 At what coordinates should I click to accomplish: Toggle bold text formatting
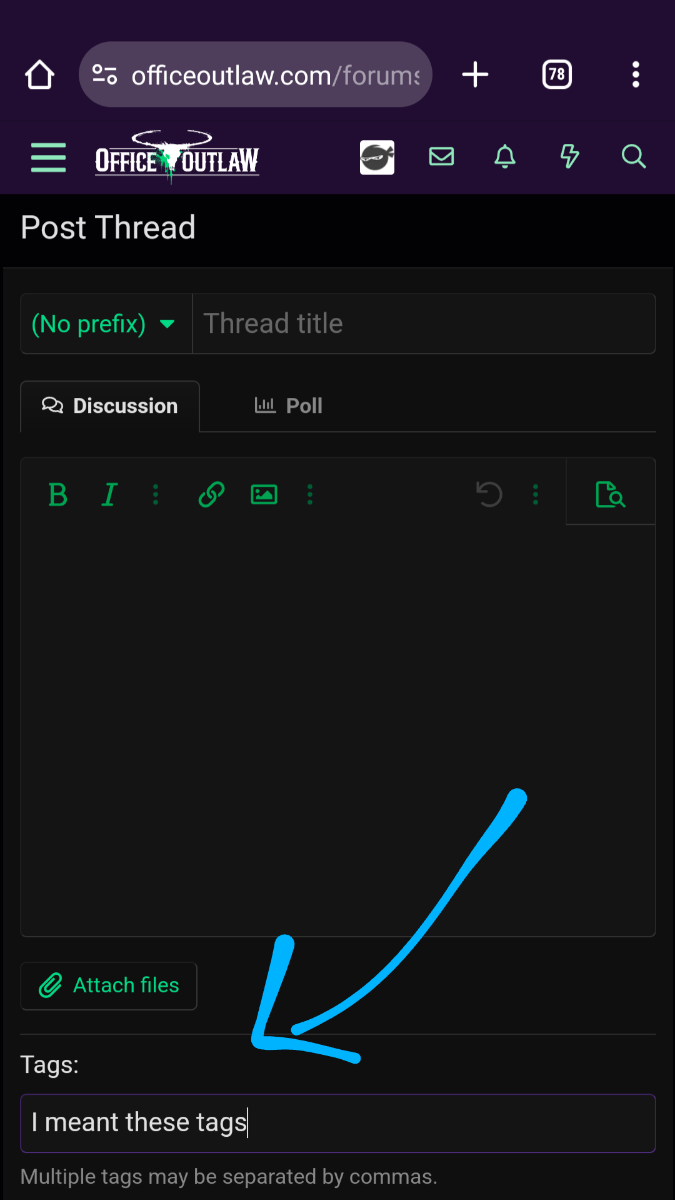[x=58, y=494]
